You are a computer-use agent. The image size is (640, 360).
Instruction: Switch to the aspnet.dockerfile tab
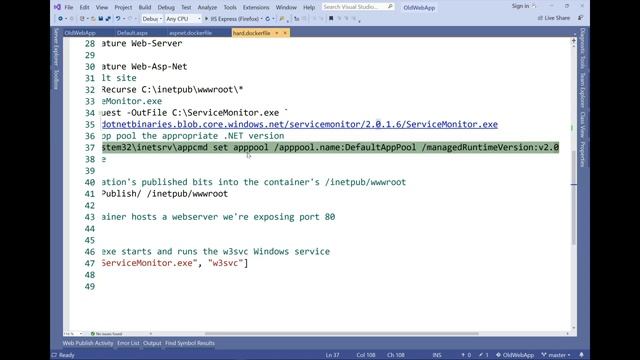click(x=190, y=33)
